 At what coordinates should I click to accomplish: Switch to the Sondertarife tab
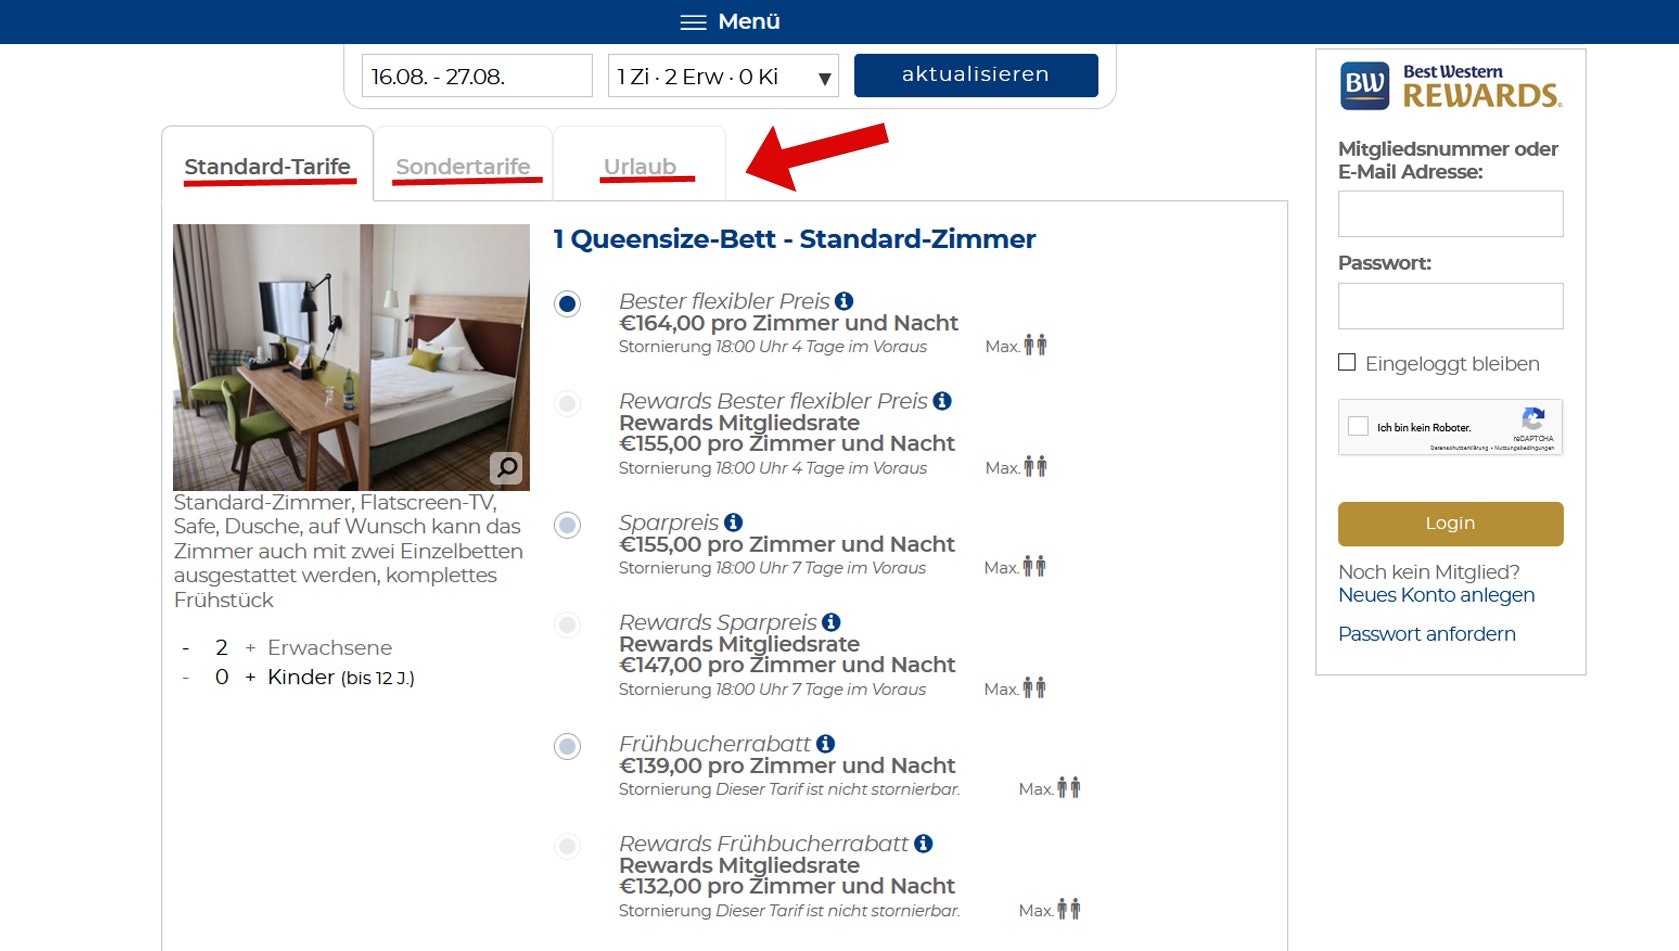(x=463, y=165)
